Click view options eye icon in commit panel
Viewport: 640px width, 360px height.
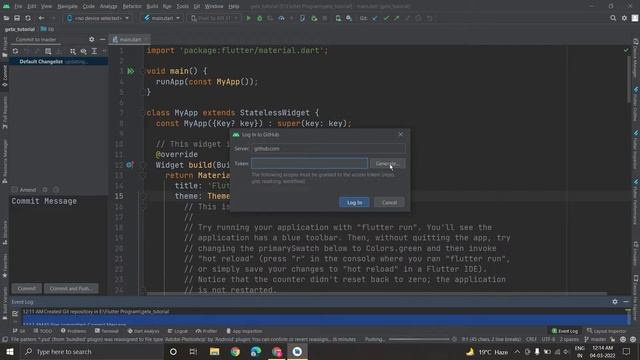pos(83,51)
